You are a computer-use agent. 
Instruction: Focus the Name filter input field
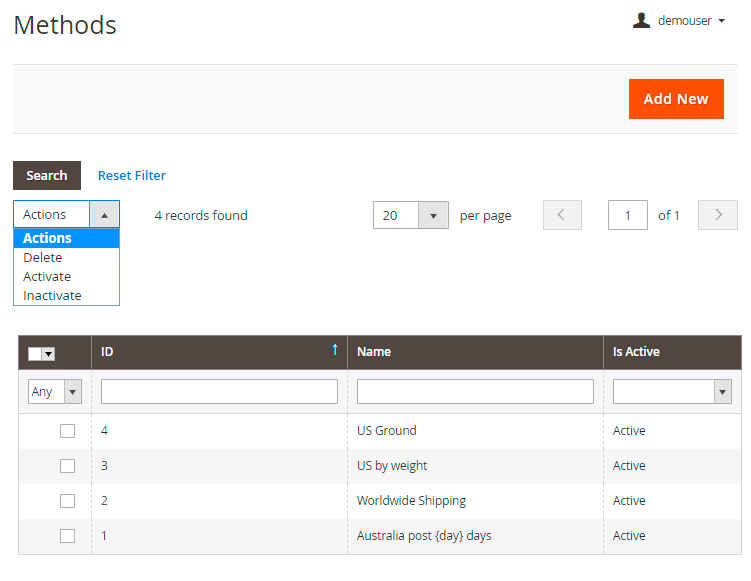click(x=475, y=392)
